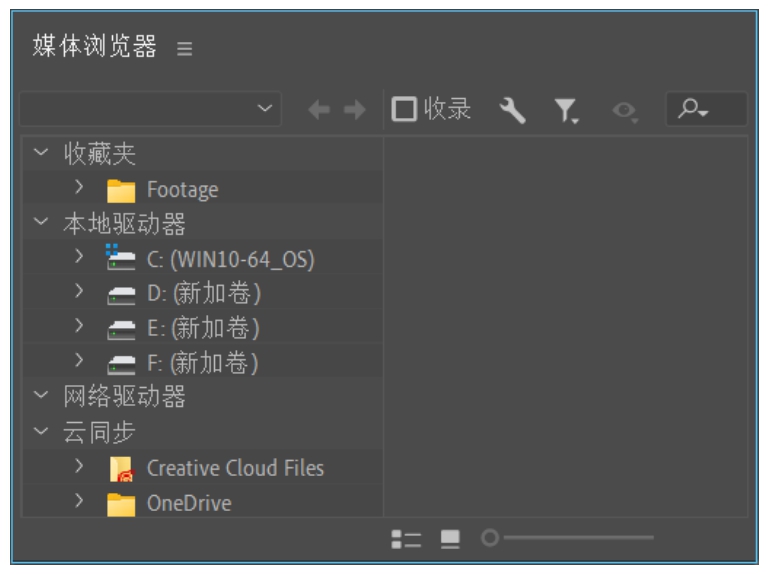This screenshot has height=577, width=768.
Task: Open the 媒体浏览器 panel menu icon
Action: point(184,48)
